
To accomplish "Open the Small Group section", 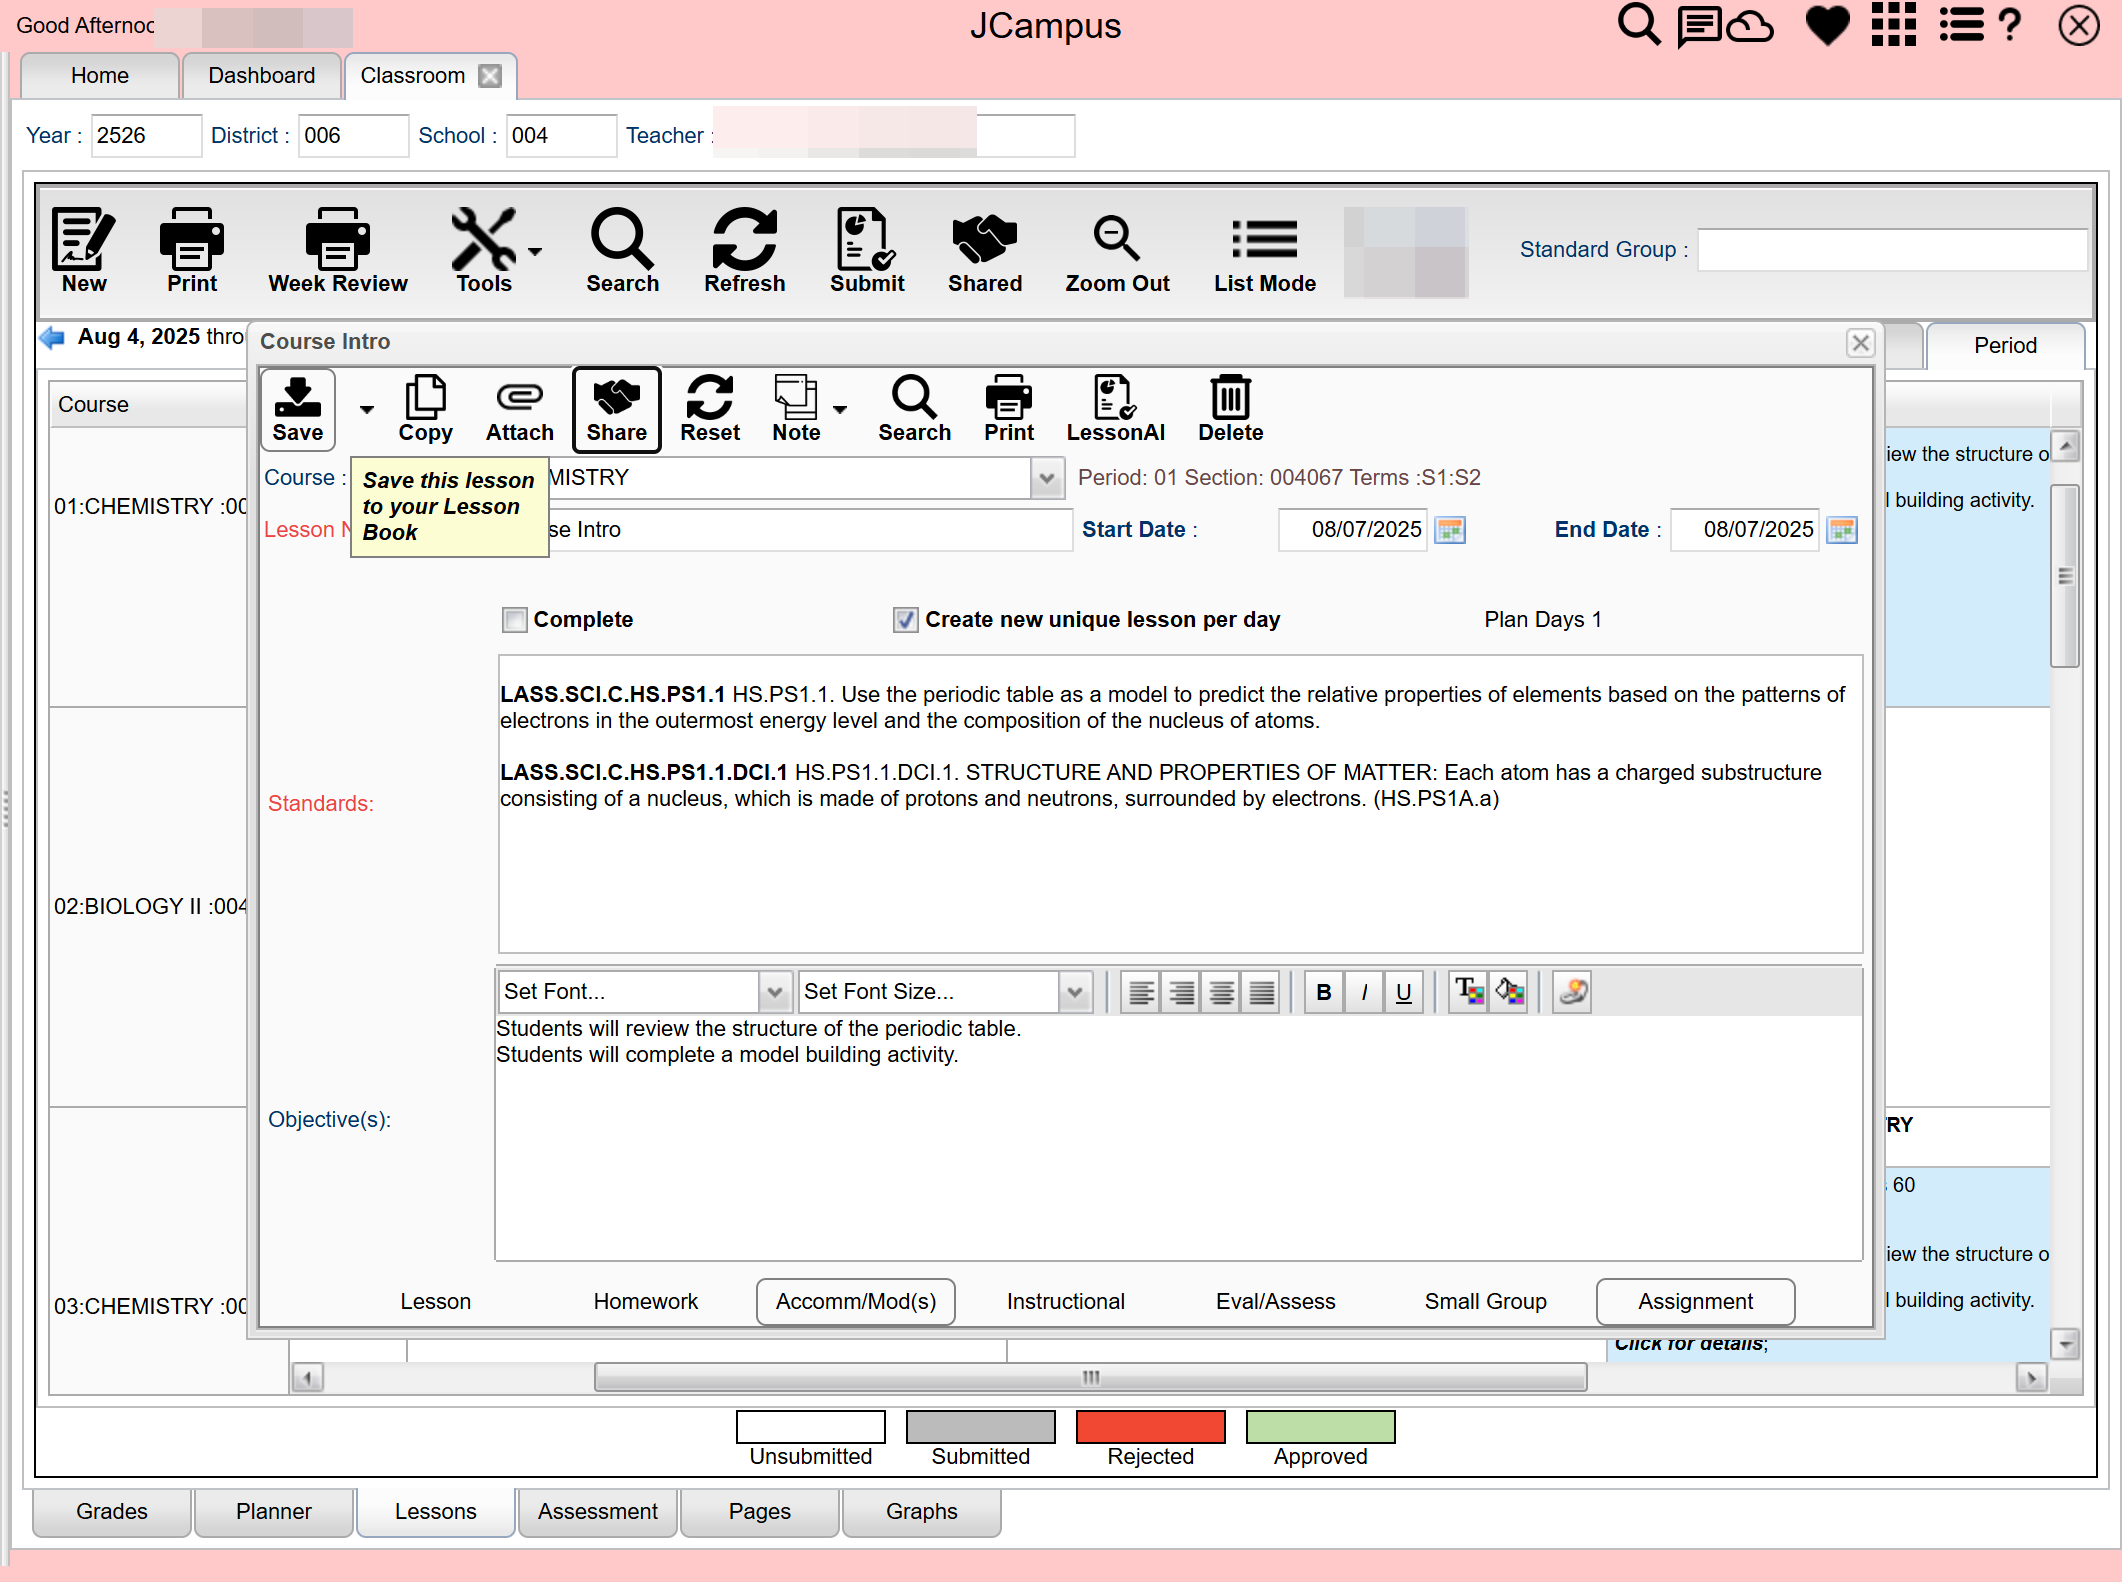I will [x=1486, y=1301].
